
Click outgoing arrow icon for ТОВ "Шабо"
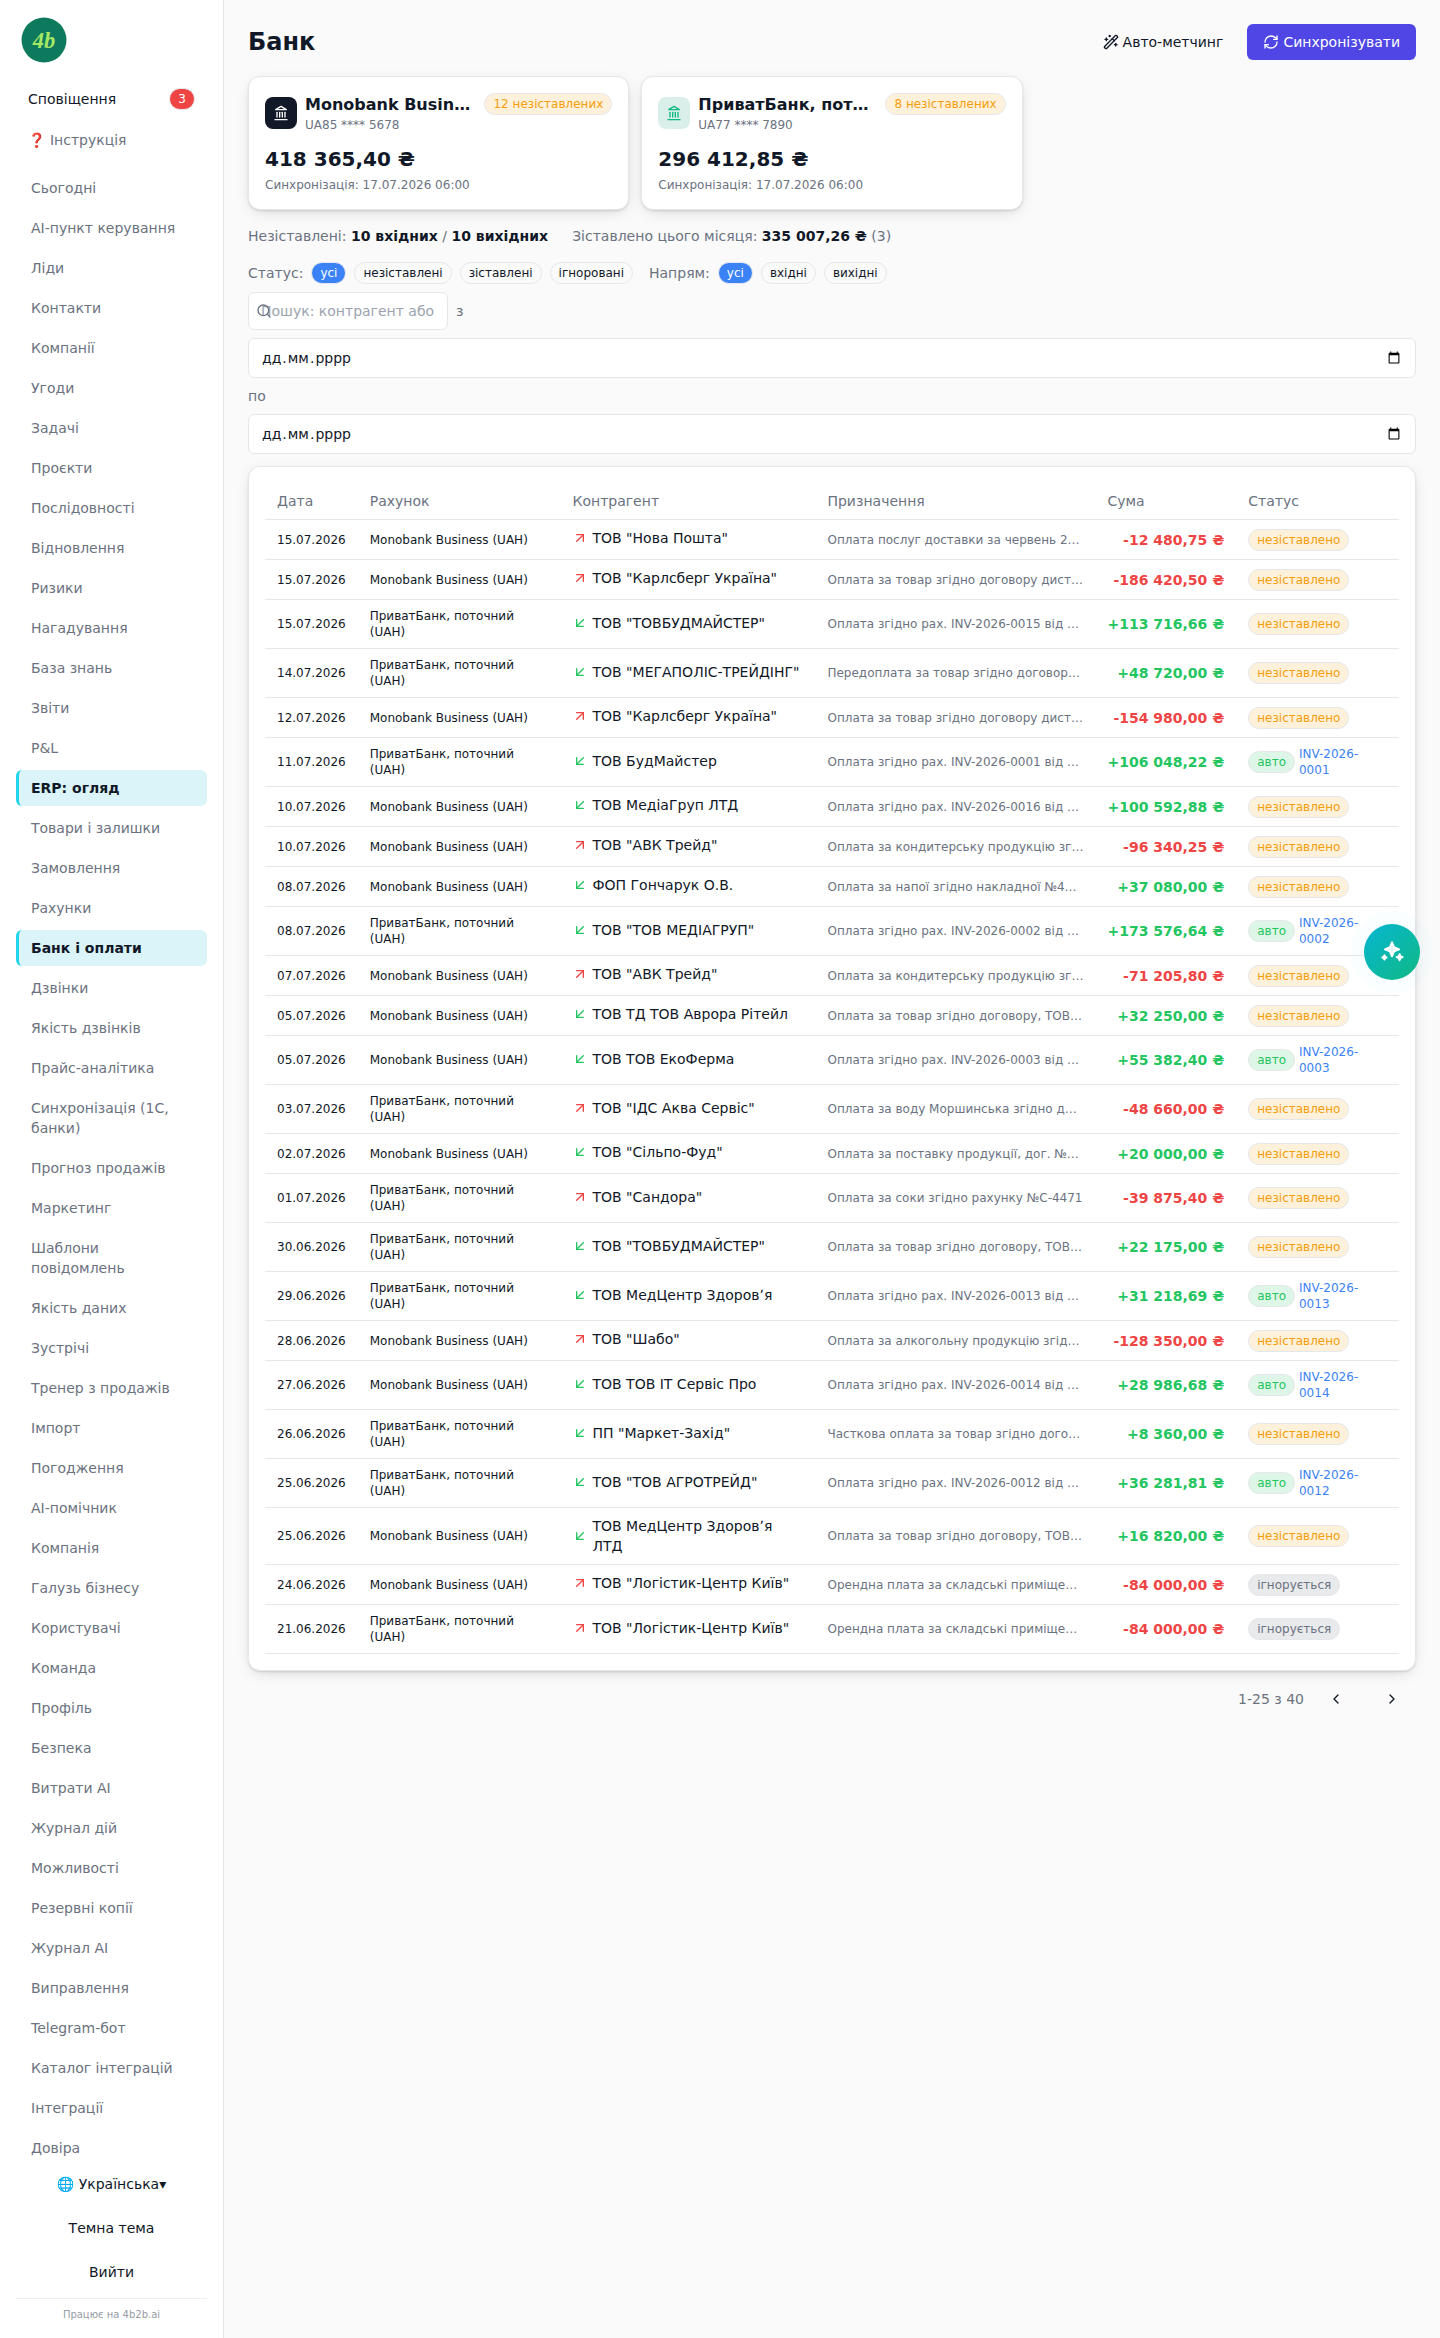[x=580, y=1339]
